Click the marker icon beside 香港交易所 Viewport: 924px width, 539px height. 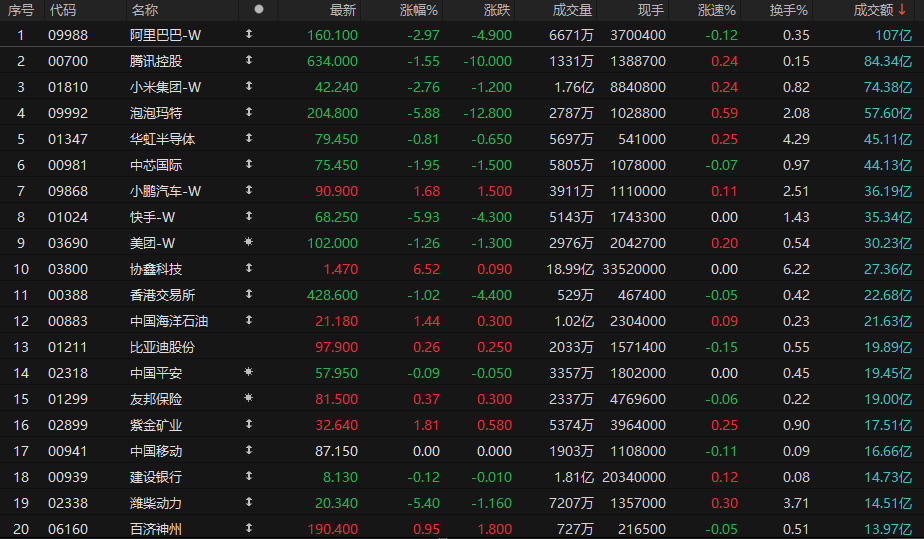(249, 294)
